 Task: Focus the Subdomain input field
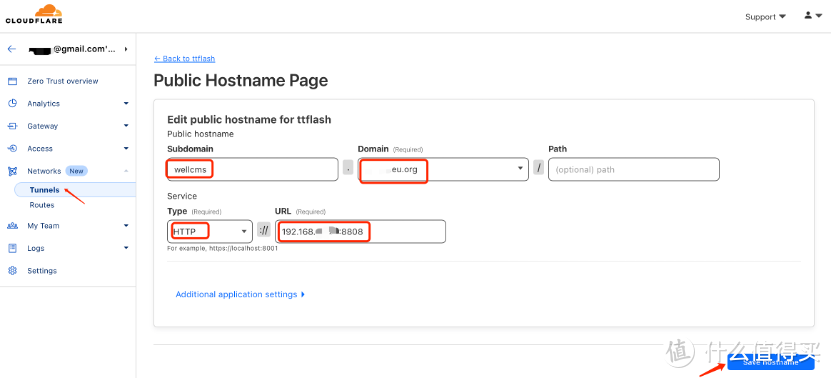pos(253,169)
